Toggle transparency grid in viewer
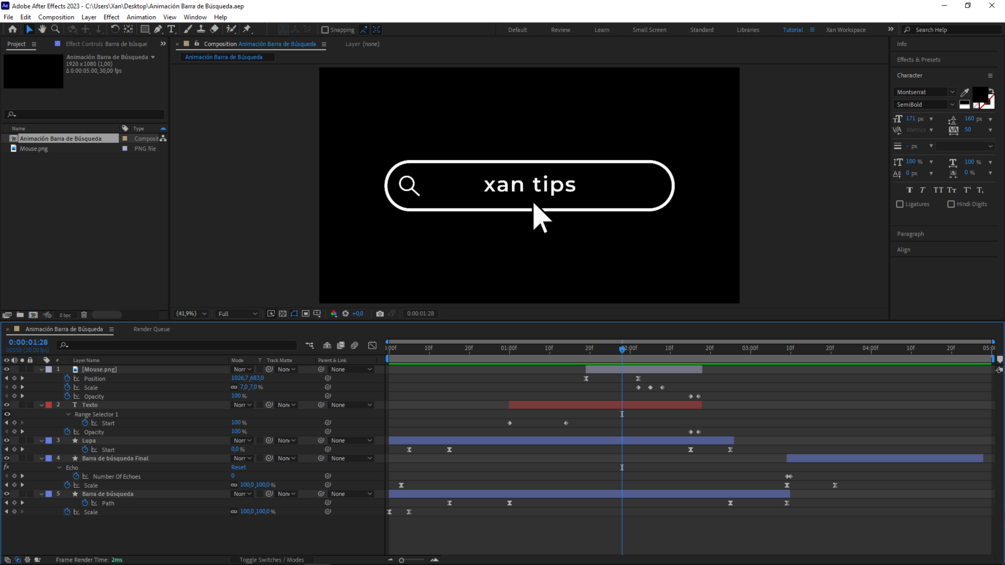Viewport: 1005px width, 565px height. point(283,314)
